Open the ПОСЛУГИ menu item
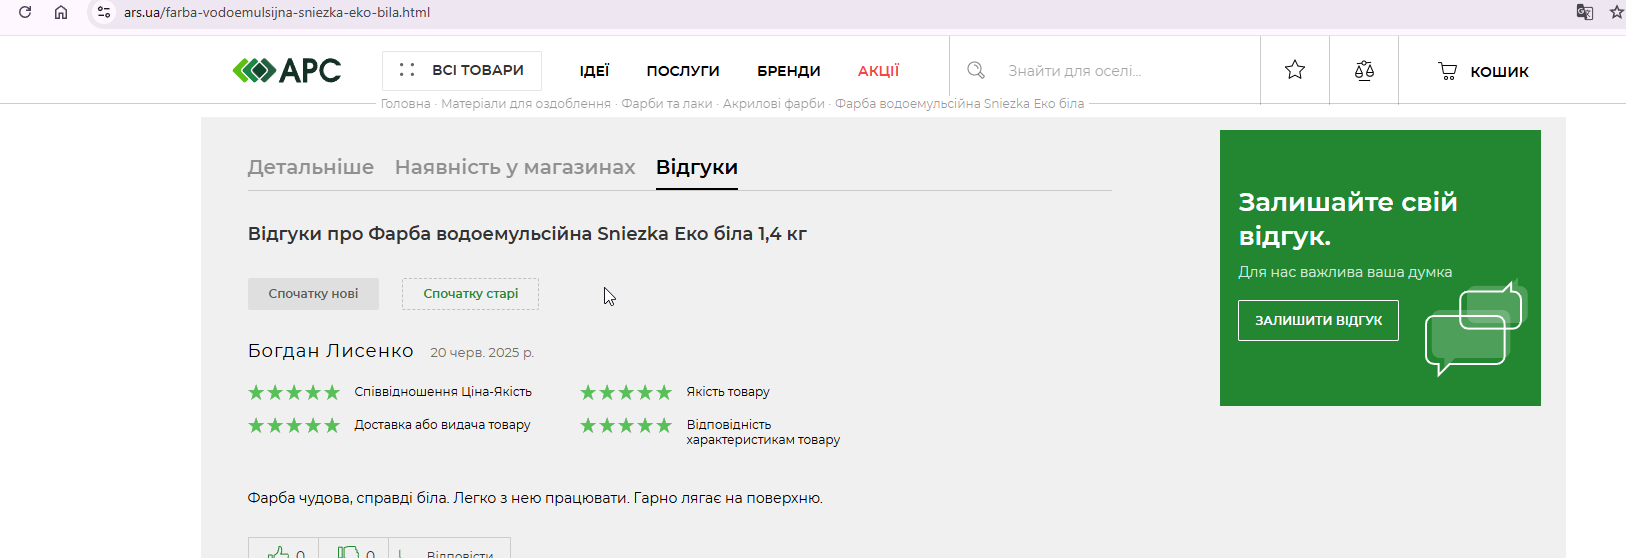The width and height of the screenshot is (1626, 558). [683, 71]
